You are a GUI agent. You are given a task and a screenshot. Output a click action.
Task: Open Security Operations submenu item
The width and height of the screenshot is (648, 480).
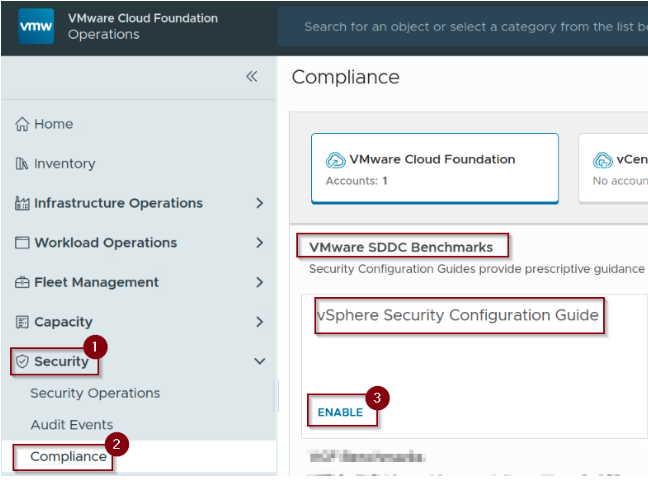[x=95, y=393]
